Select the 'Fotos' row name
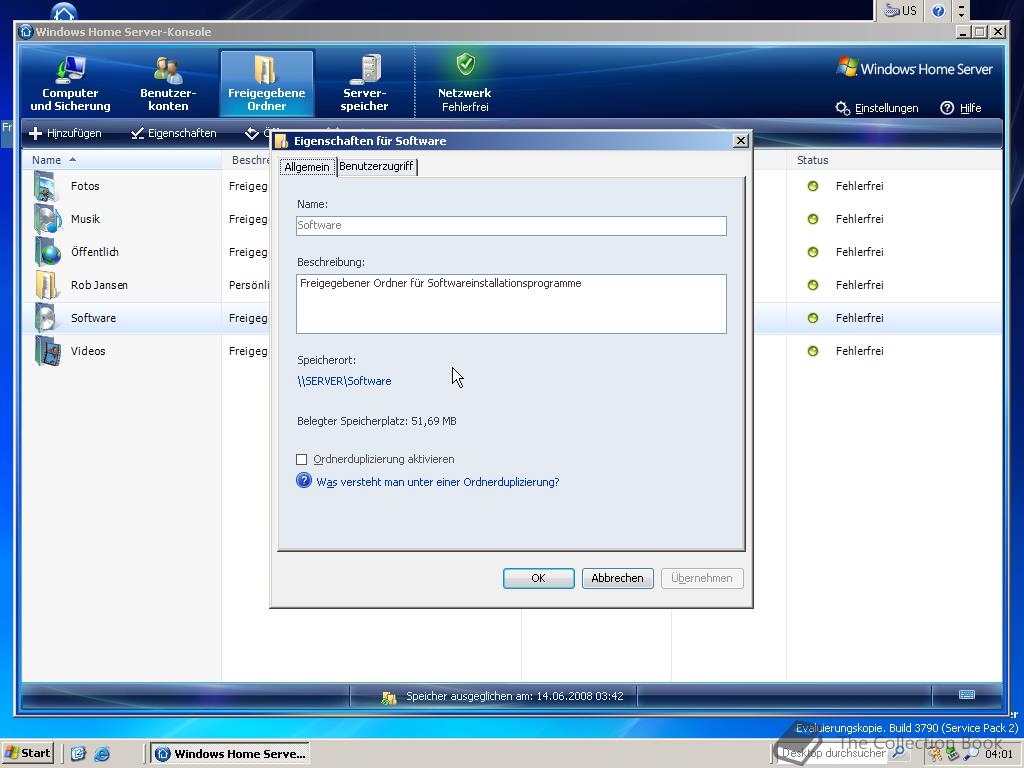Viewport: 1024px width, 768px height. click(x=85, y=186)
